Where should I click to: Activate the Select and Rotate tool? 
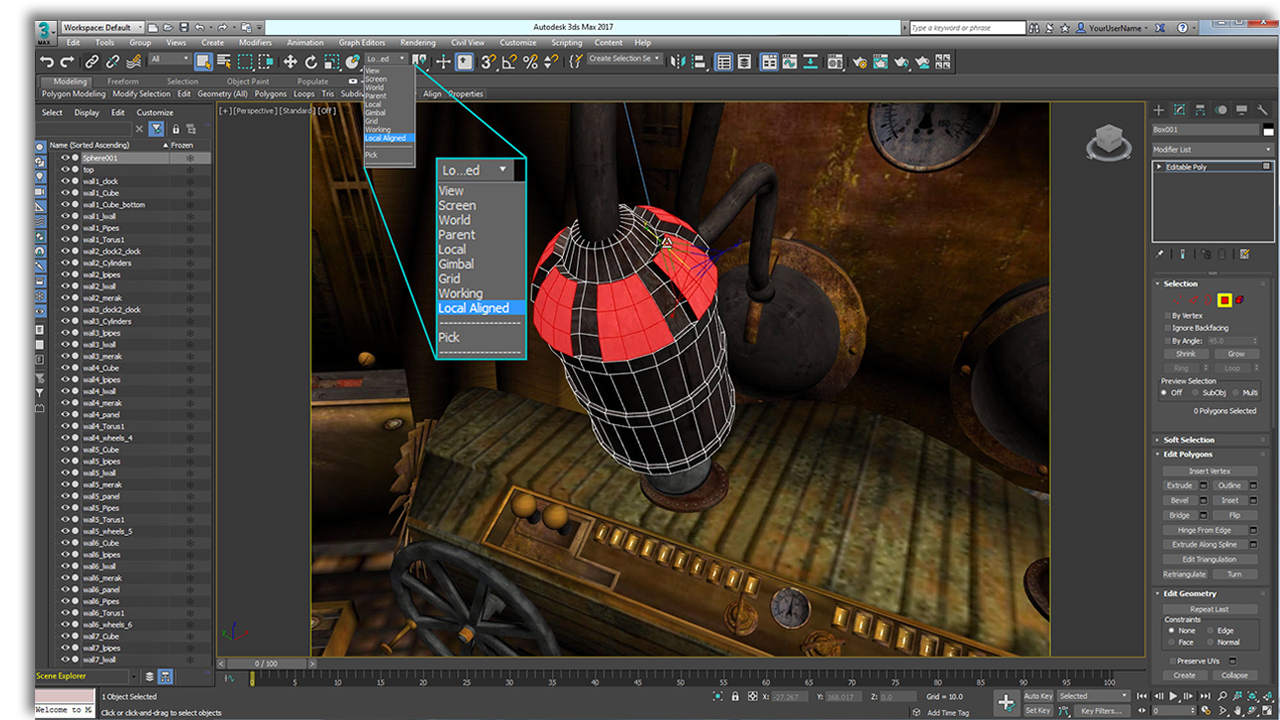[311, 62]
